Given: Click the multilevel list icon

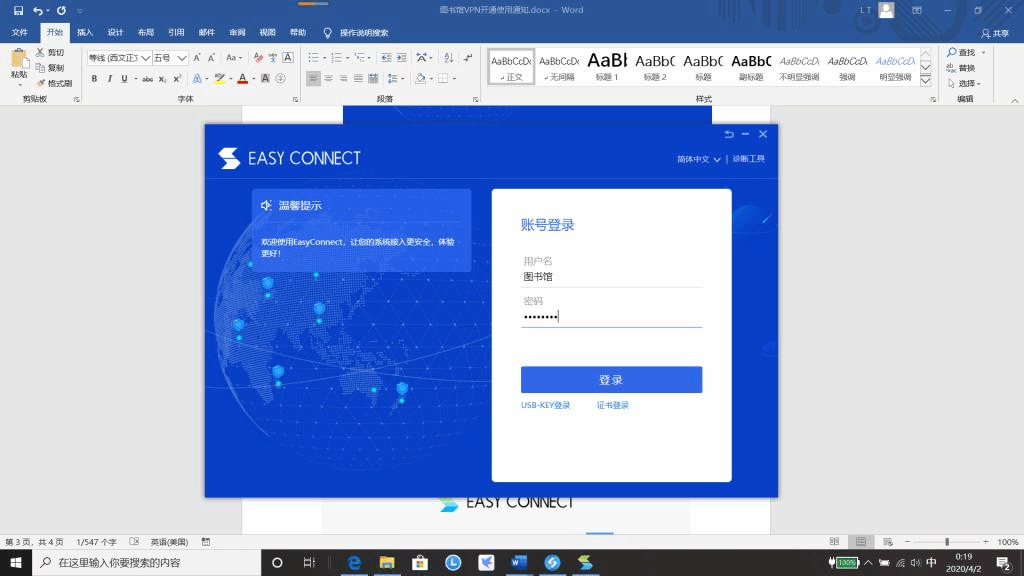Looking at the screenshot, I should pyautogui.click(x=359, y=58).
